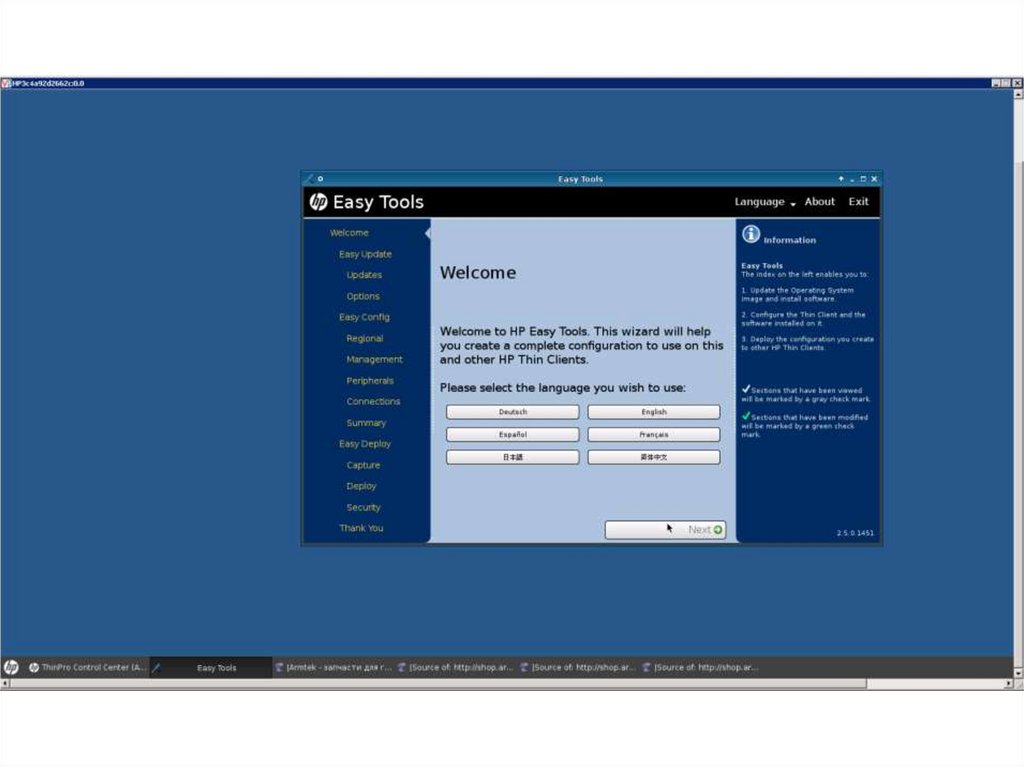
Task: Open the About menu item
Action: [x=820, y=202]
